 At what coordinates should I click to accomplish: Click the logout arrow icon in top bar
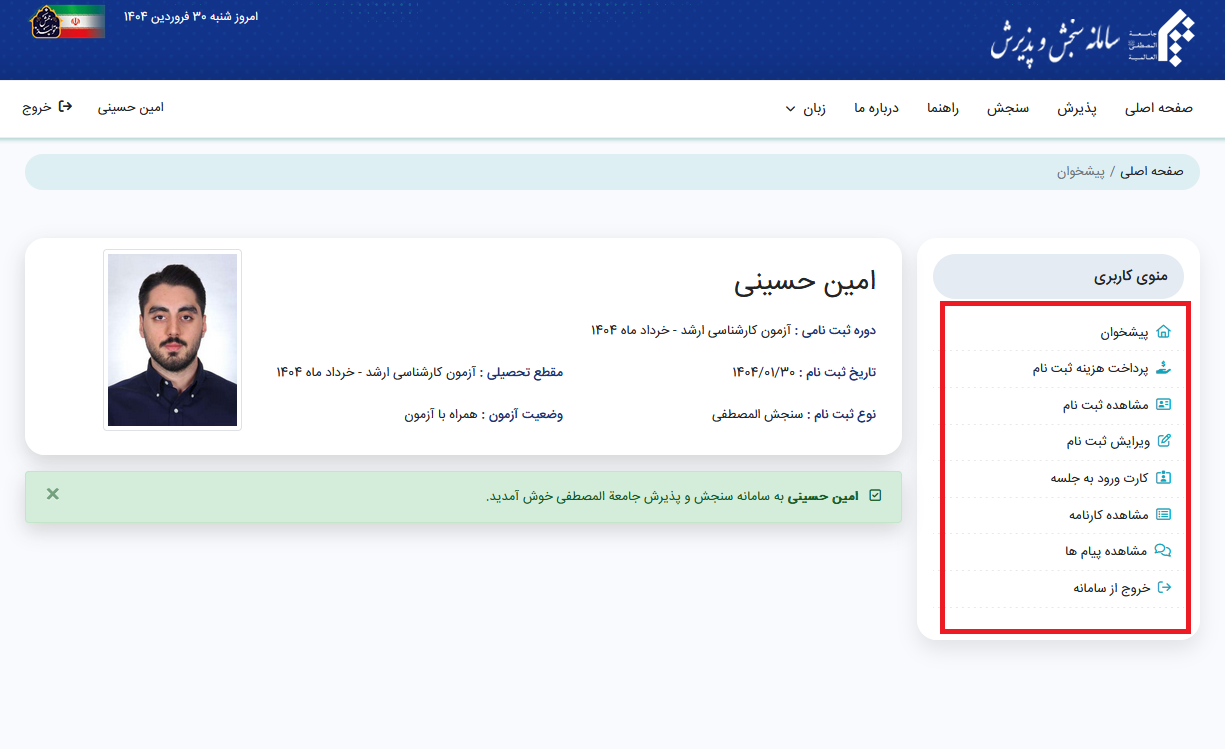point(65,107)
